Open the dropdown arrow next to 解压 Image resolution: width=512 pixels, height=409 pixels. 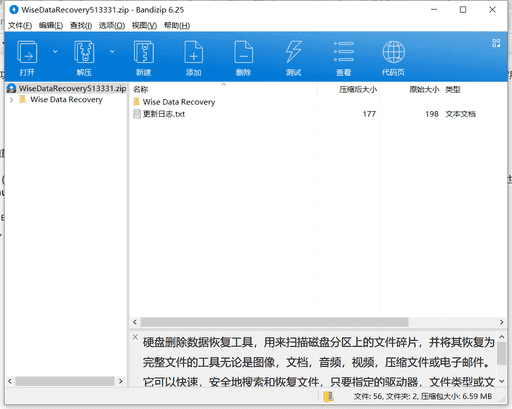[112, 51]
